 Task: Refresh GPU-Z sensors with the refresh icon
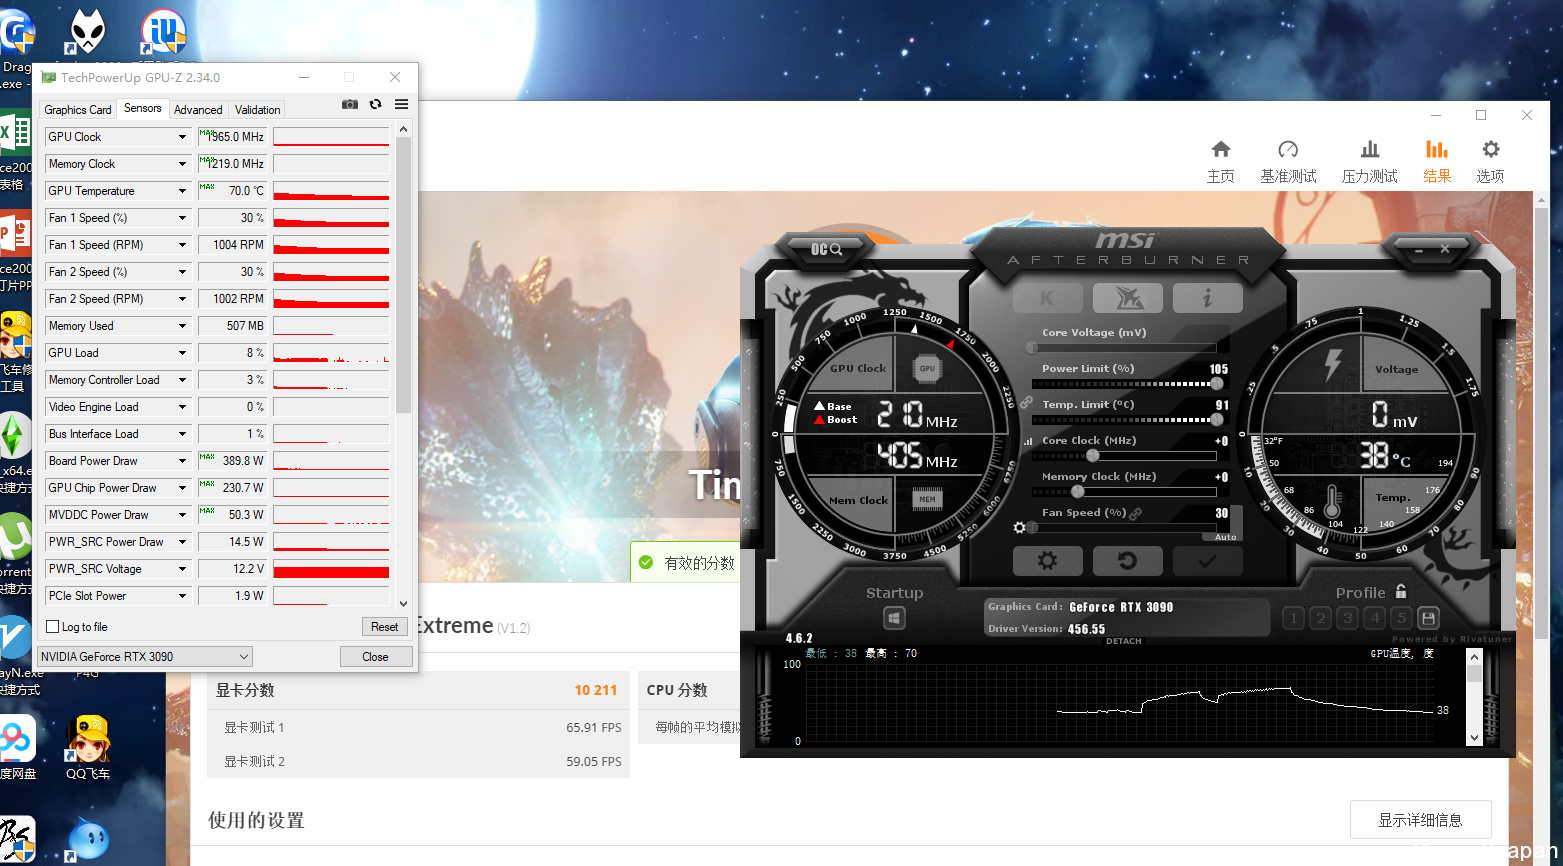tap(376, 104)
